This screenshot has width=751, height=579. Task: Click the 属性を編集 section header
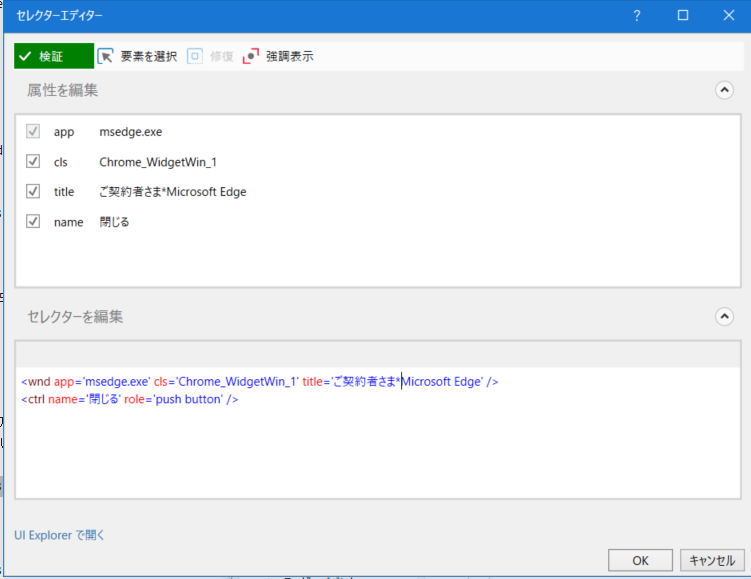[63, 90]
